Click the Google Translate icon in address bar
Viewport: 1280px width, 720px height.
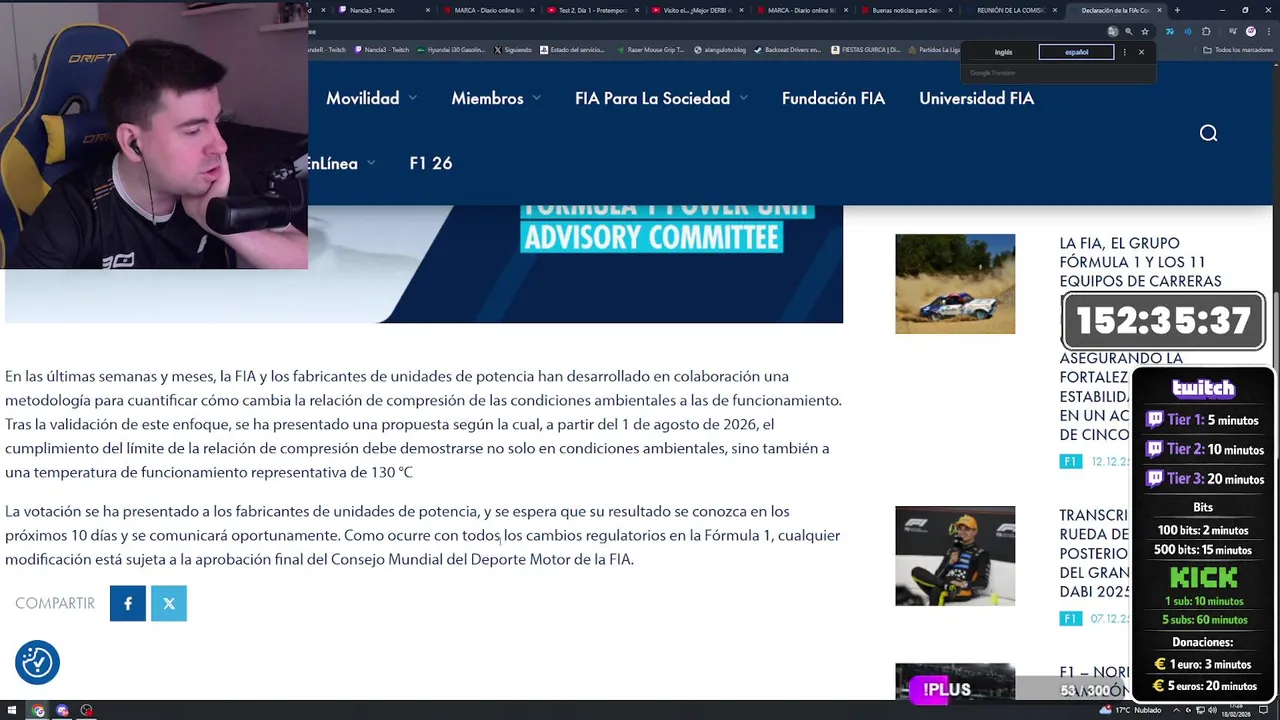pyautogui.click(x=1113, y=31)
